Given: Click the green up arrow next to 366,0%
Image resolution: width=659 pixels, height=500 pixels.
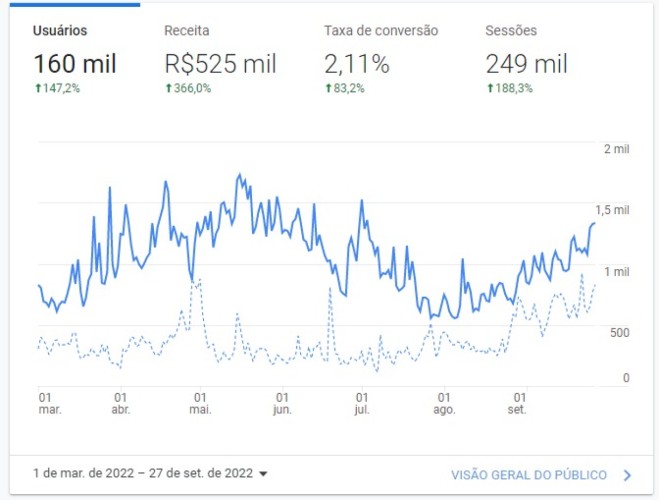Looking at the screenshot, I should pyautogui.click(x=169, y=88).
